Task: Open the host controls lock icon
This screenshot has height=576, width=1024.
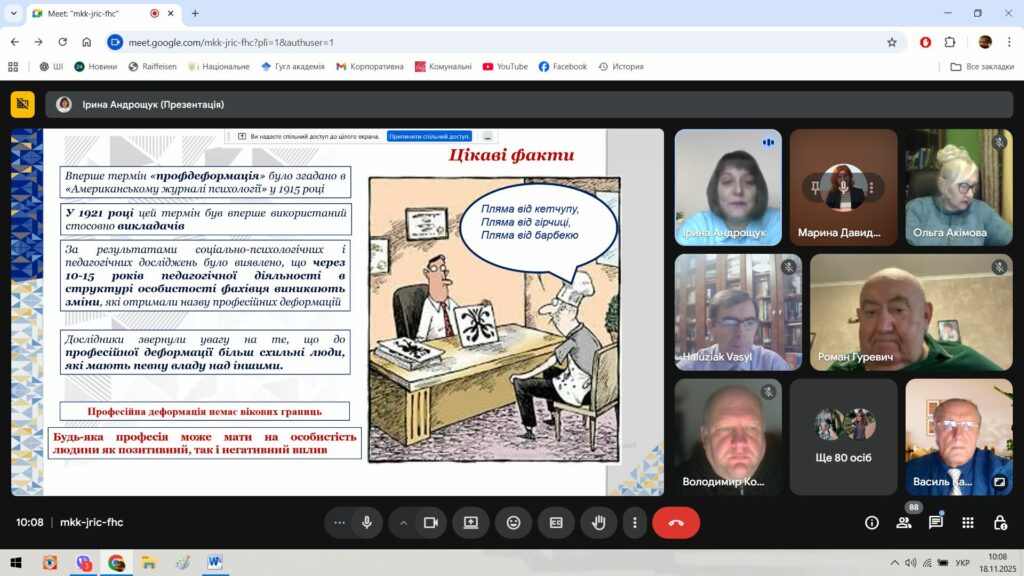Action: pos(1000,522)
